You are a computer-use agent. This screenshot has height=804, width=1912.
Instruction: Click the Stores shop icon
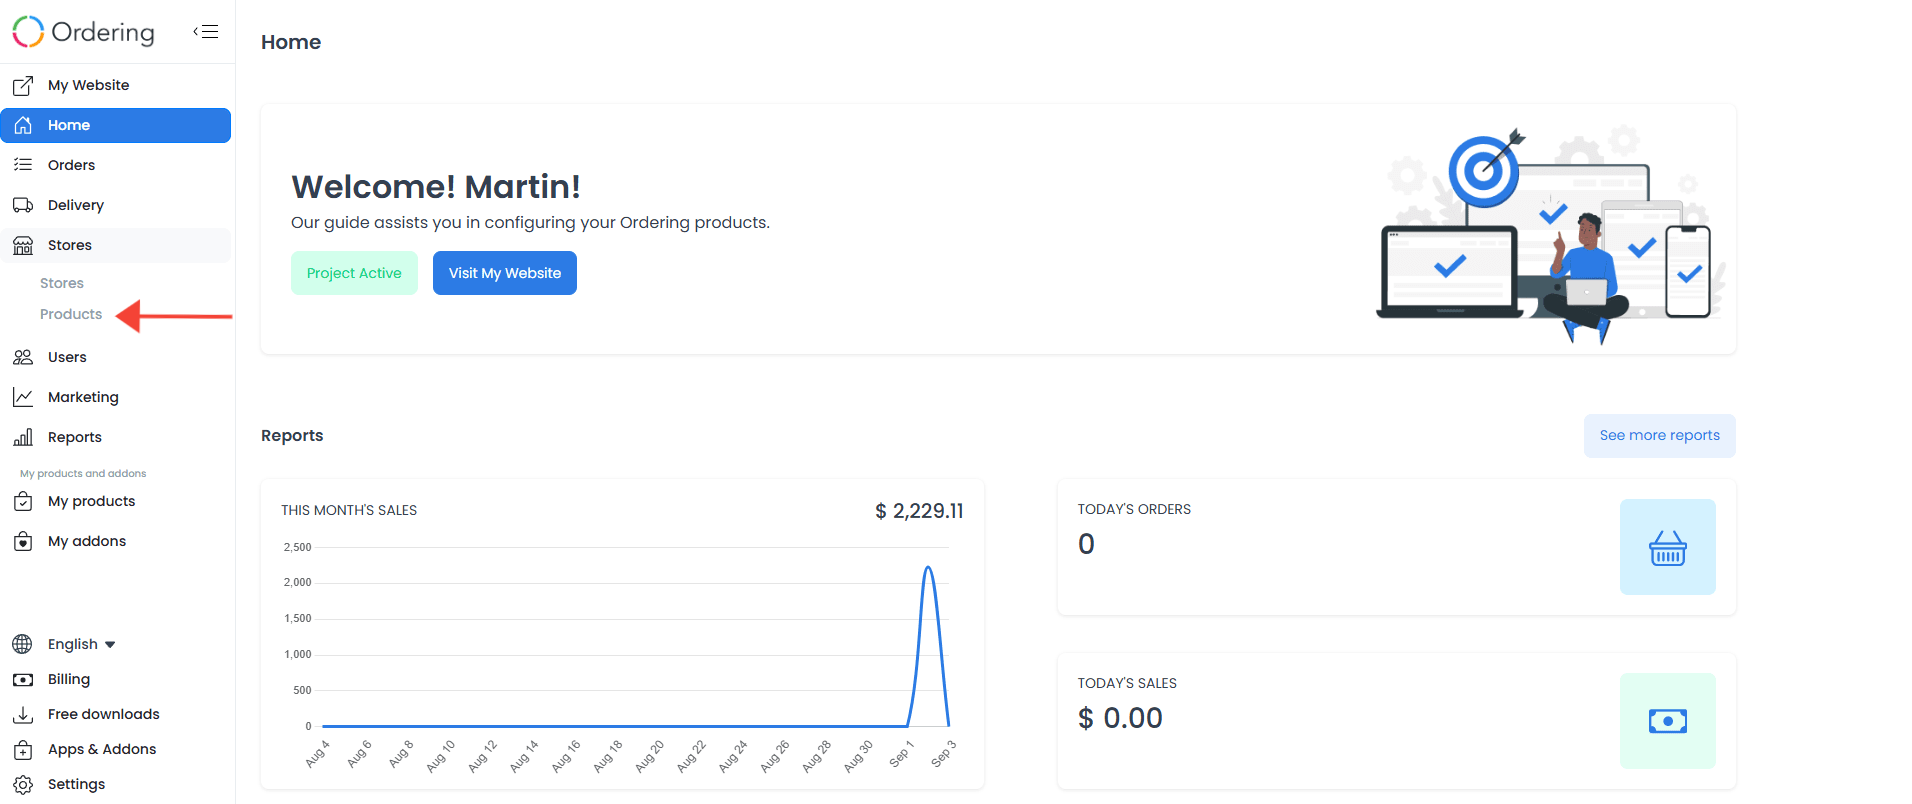23,245
